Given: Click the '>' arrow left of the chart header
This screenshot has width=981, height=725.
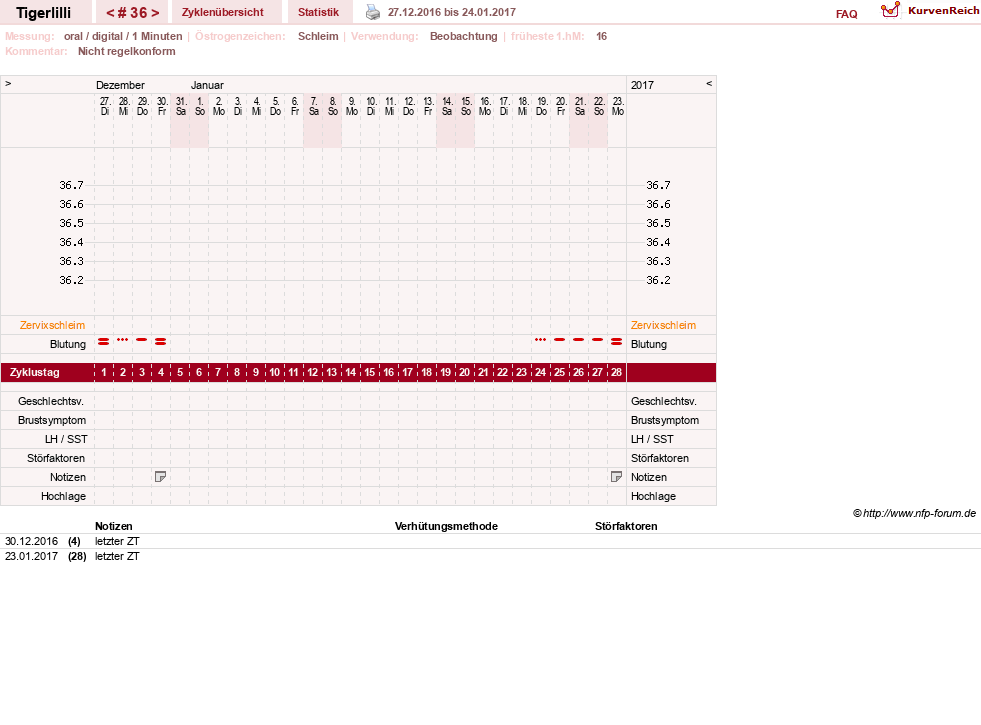Looking at the screenshot, I should tap(8, 83).
